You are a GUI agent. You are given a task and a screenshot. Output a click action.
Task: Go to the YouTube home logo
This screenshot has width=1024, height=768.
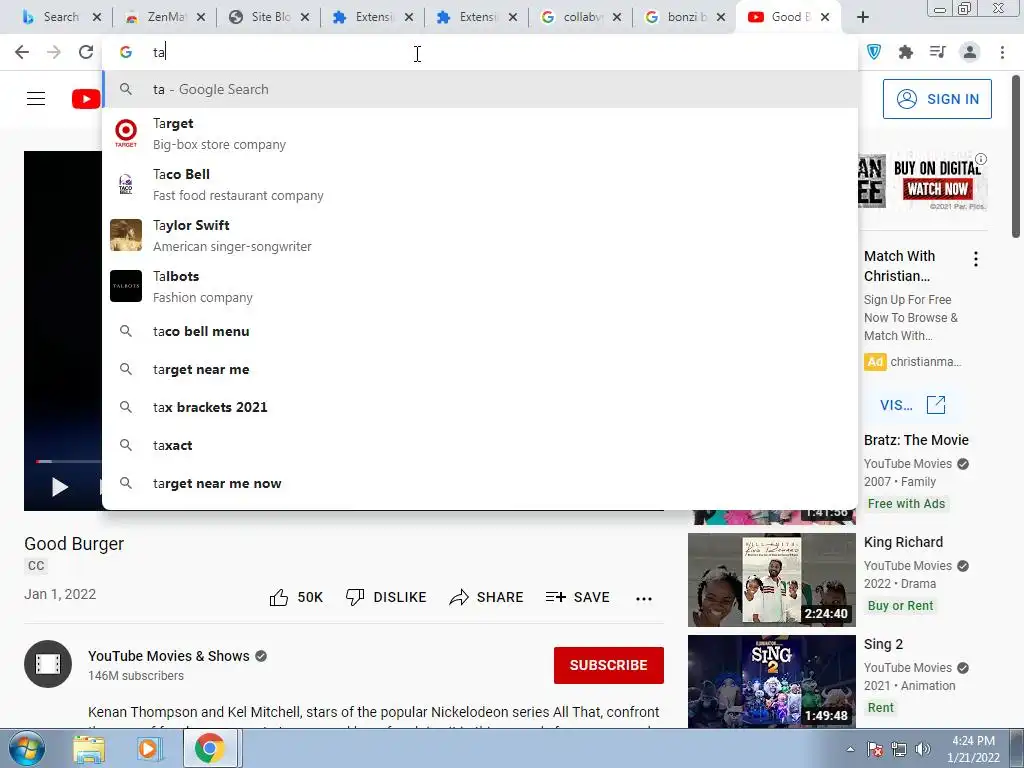[x=86, y=99]
